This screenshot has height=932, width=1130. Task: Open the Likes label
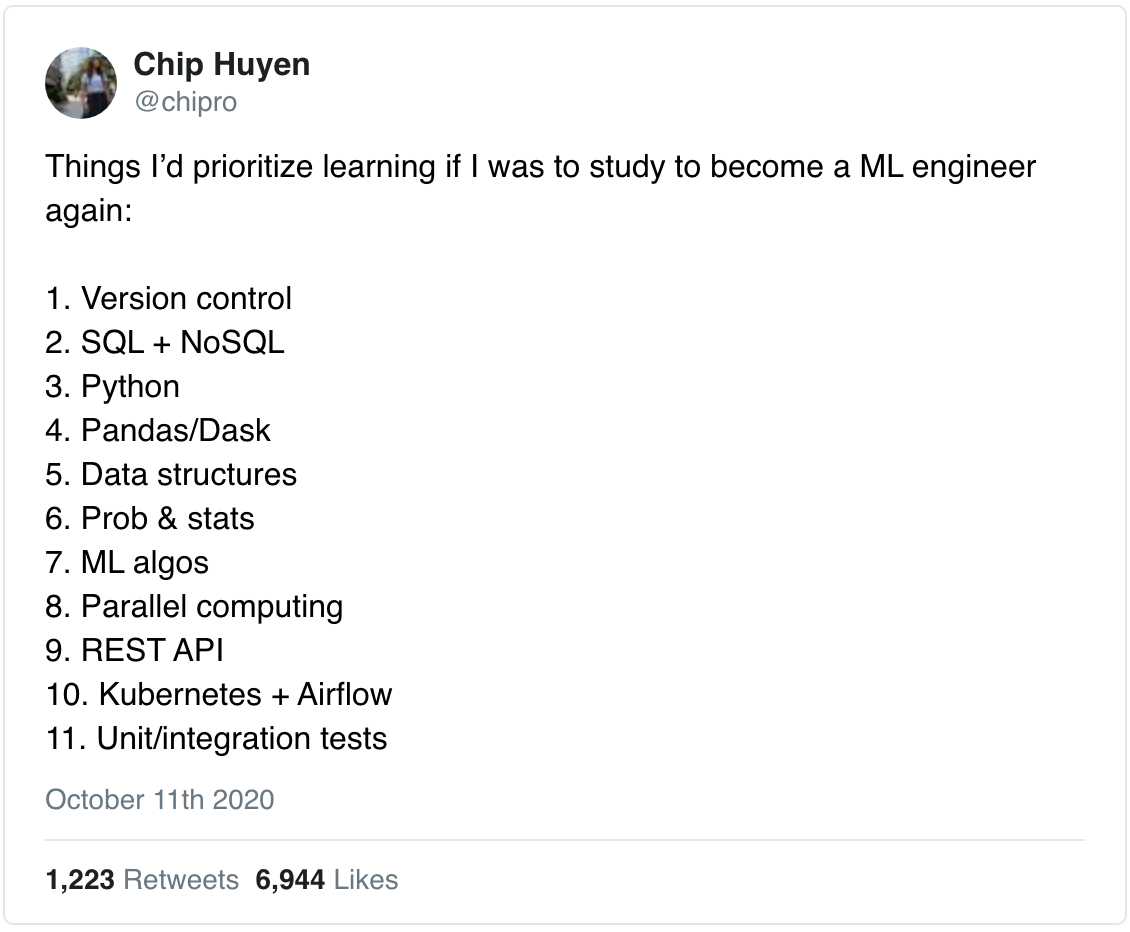pyautogui.click(x=365, y=880)
